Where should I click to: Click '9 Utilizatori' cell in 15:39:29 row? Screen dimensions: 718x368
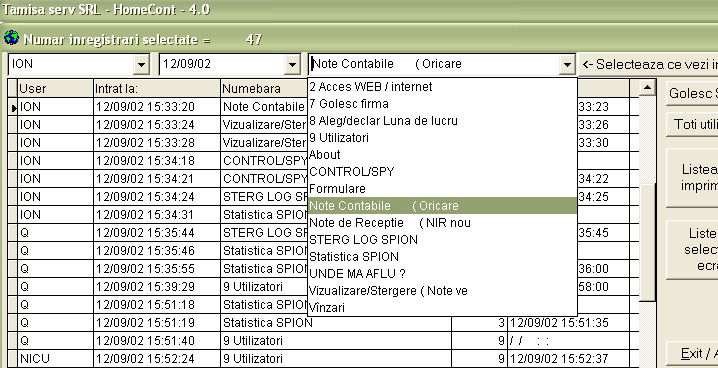tap(264, 287)
